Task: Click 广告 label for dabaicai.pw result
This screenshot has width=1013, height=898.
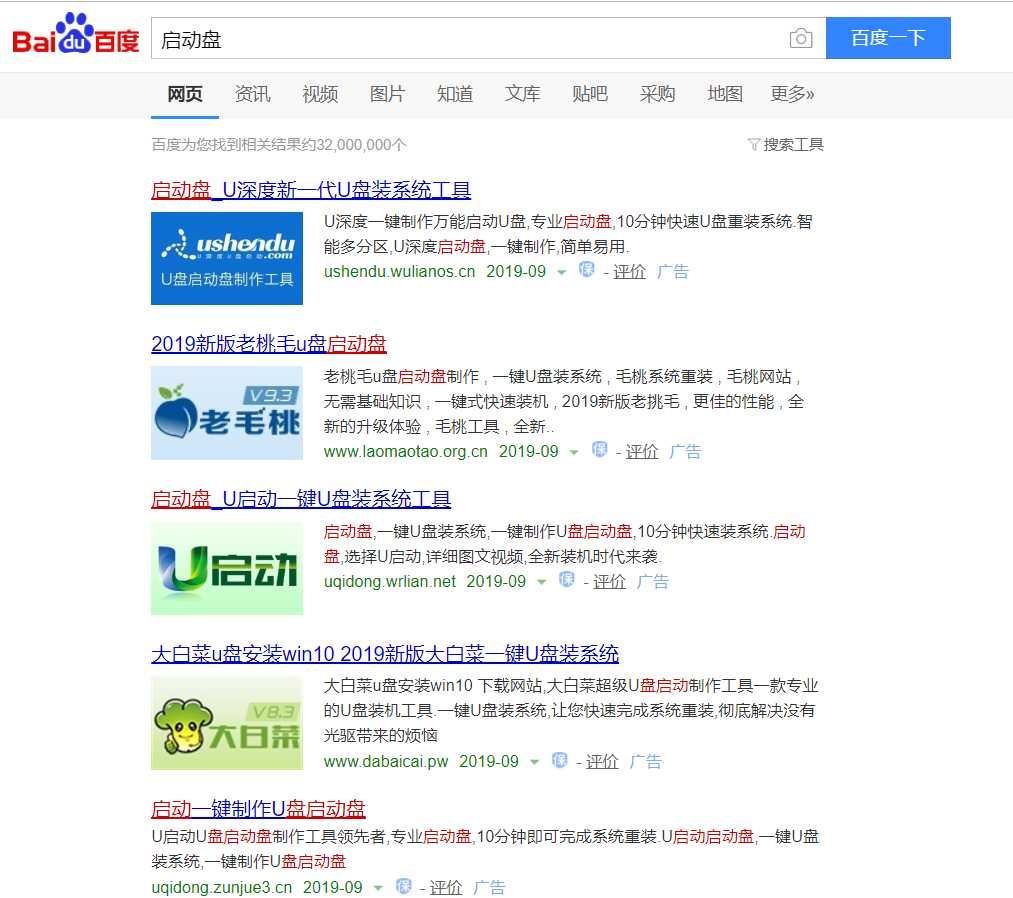Action: pos(645,762)
